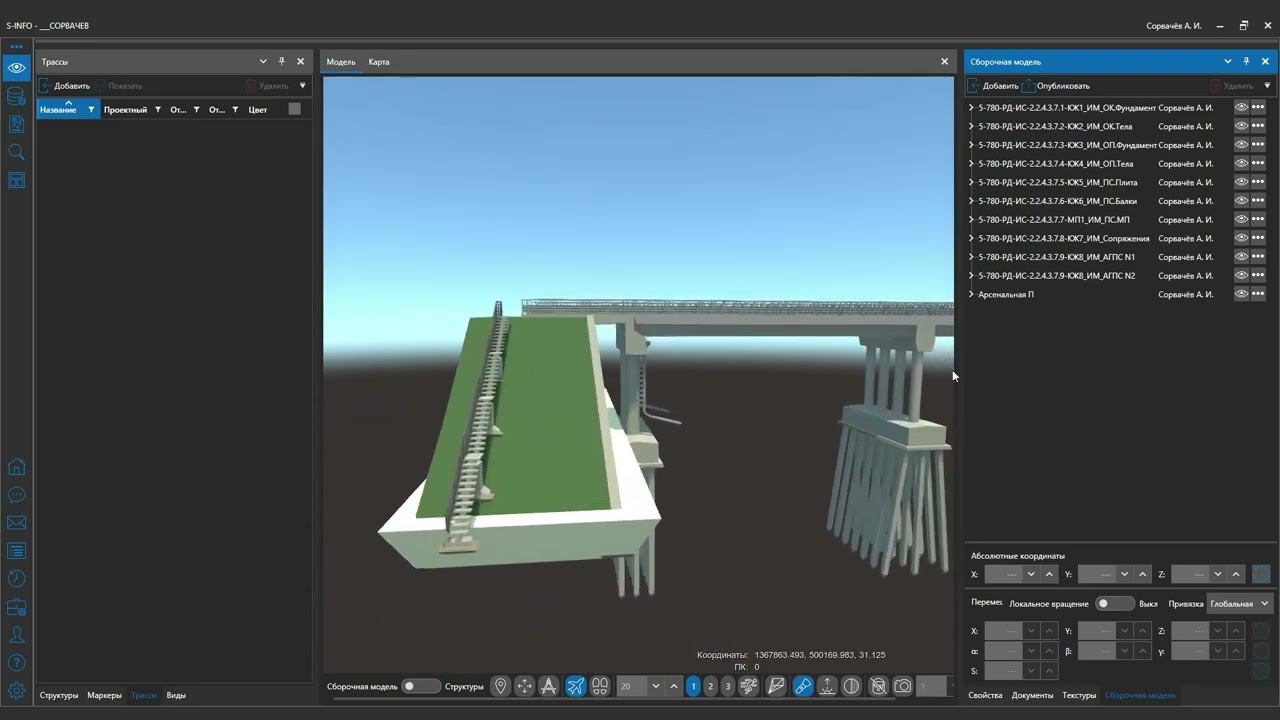Open the settings gear in sidebar

16,691
